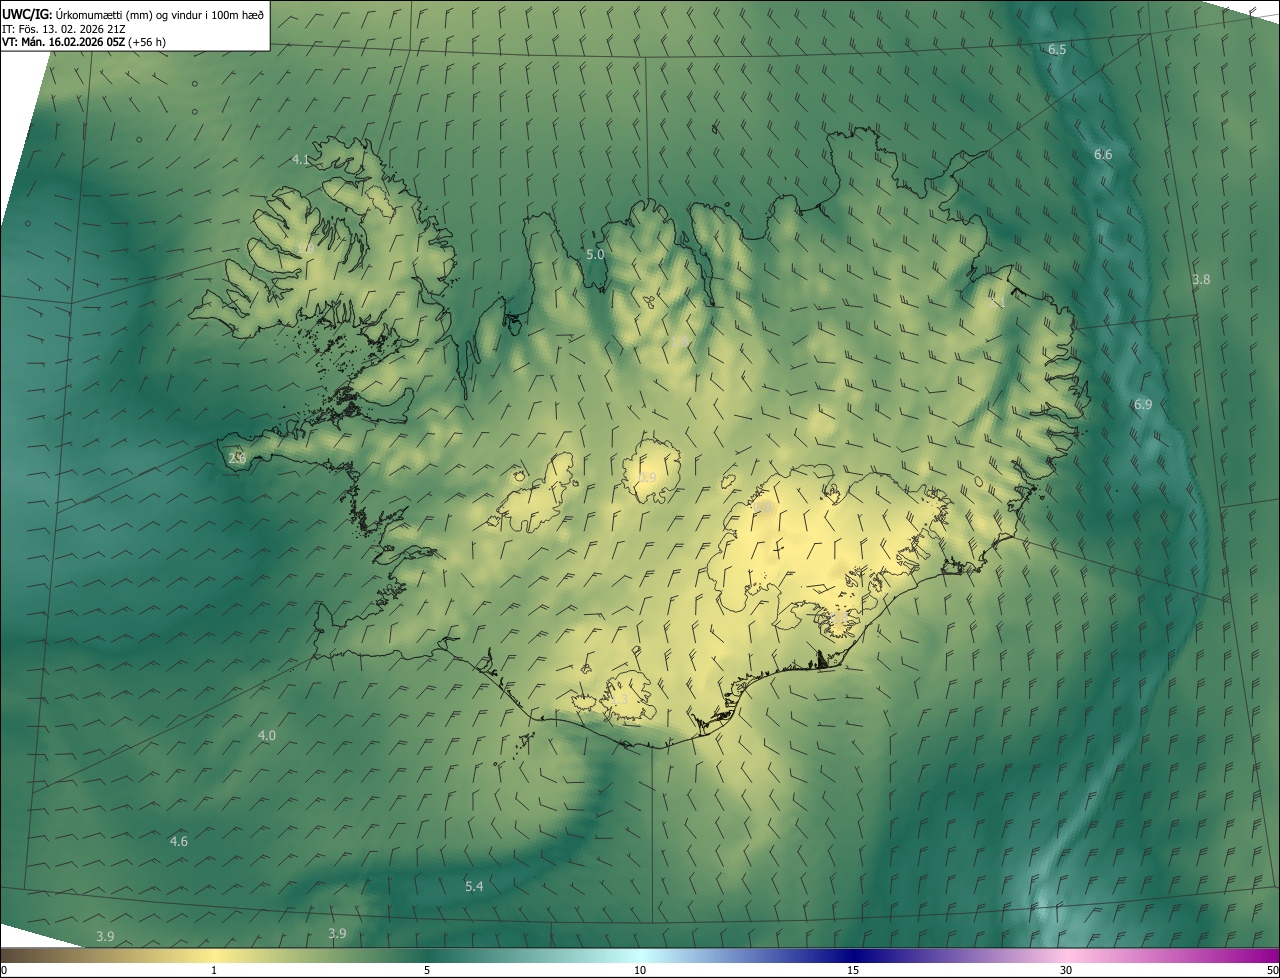The width and height of the screenshot is (1280, 978).
Task: Click the color scale label 10
Action: [640, 970]
